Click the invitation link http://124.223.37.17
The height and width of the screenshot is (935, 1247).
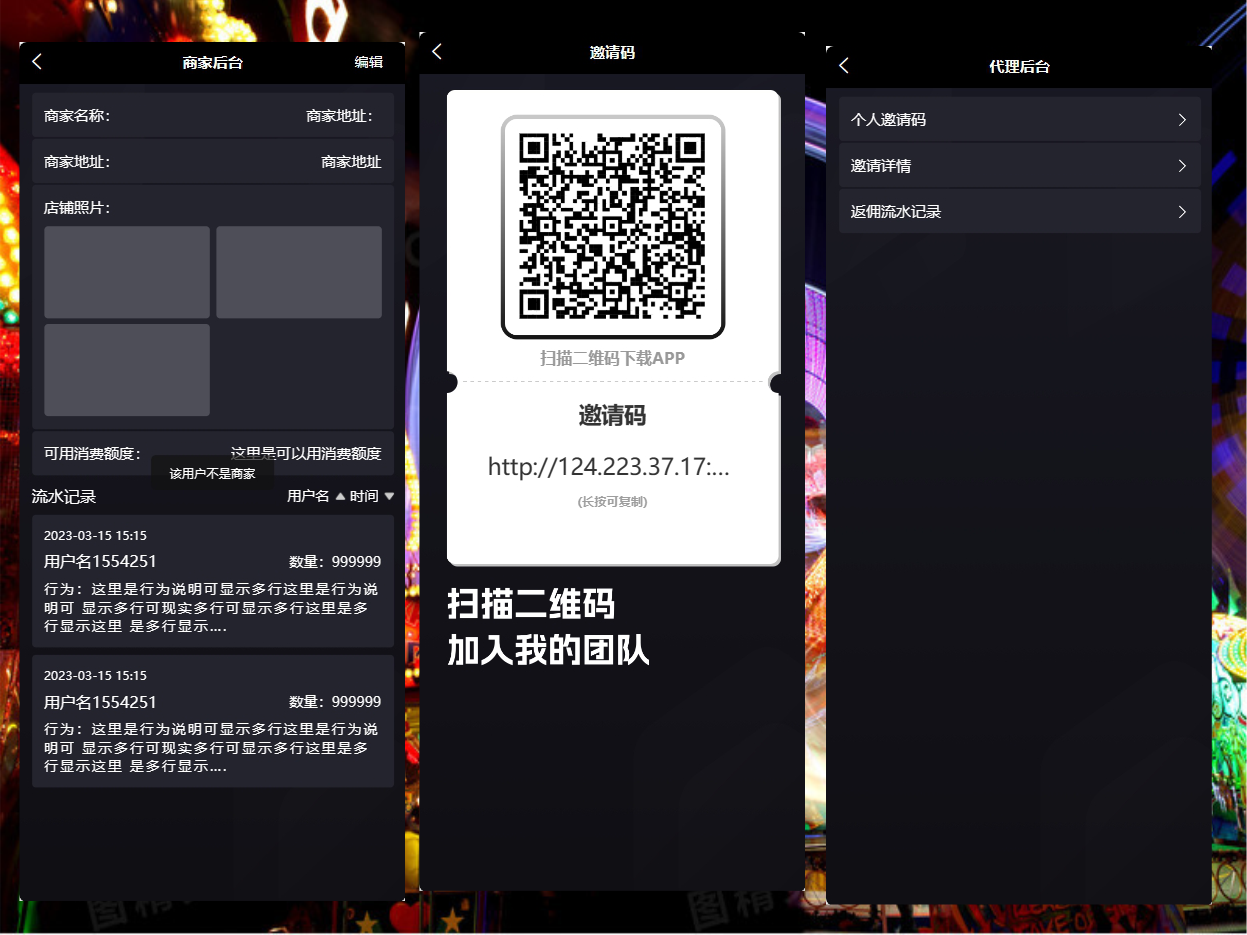(x=608, y=467)
